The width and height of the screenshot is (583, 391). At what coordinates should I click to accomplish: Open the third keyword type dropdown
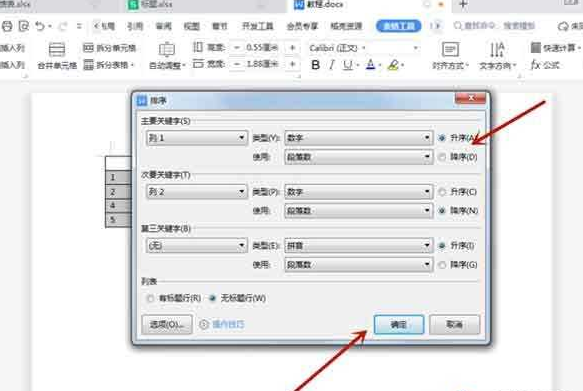click(358, 245)
